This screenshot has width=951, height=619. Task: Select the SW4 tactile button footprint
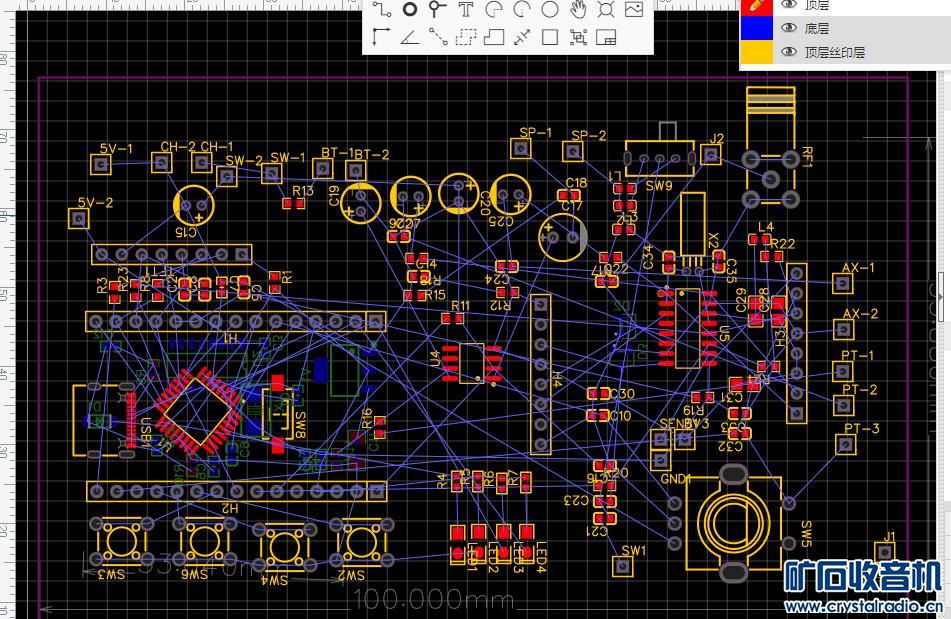coord(284,546)
